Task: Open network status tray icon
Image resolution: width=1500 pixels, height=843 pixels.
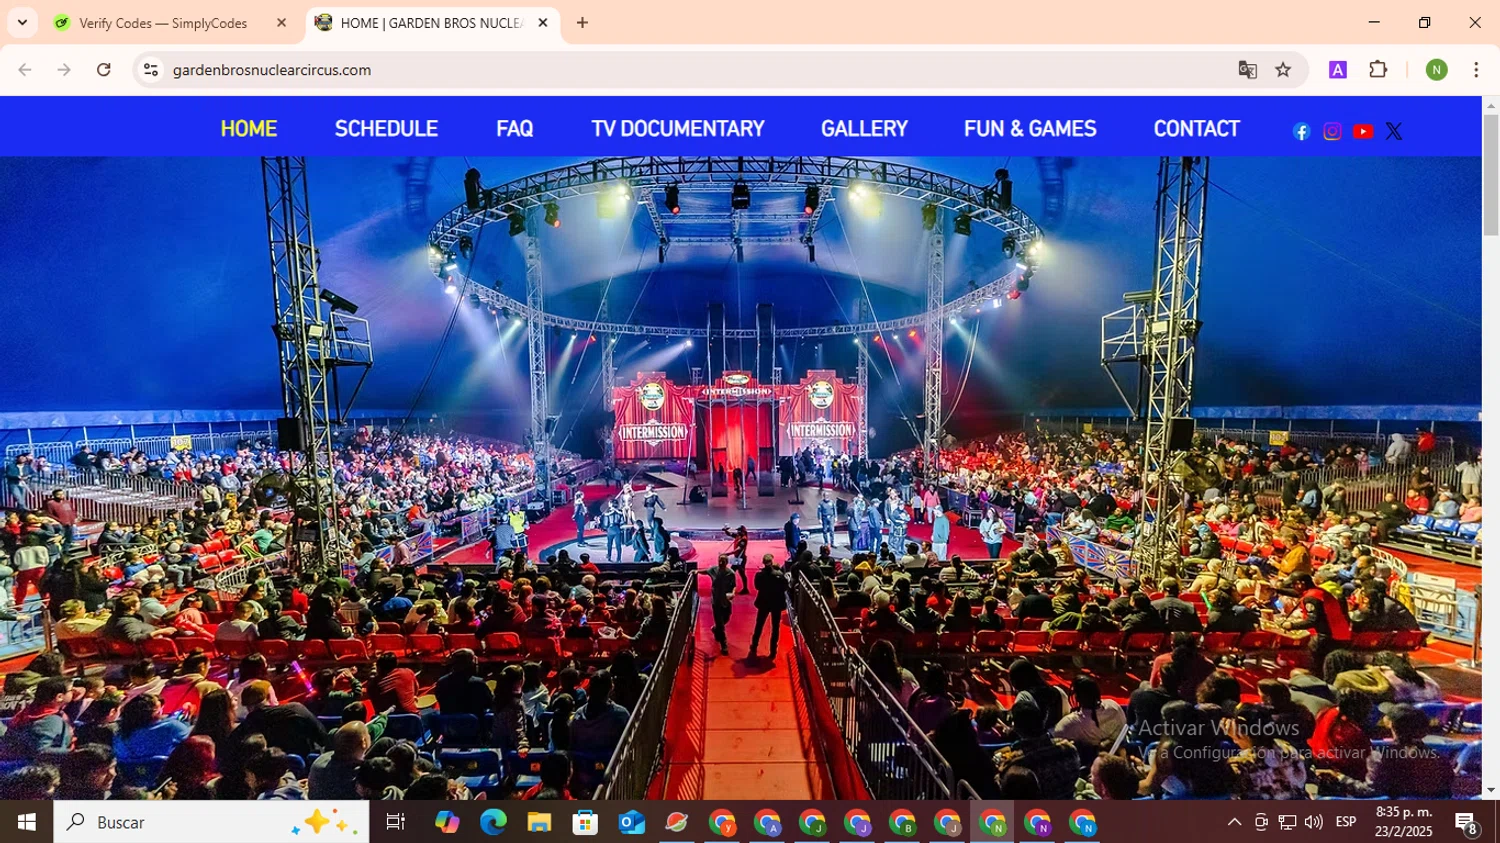Action: tap(1287, 822)
